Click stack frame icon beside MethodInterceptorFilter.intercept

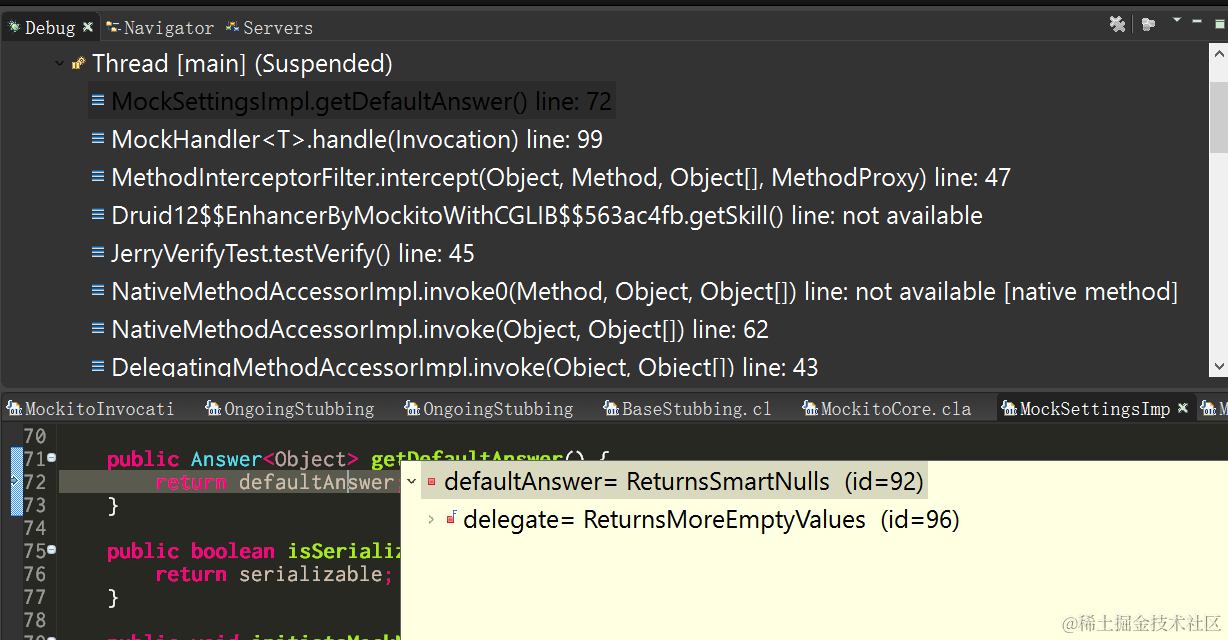(98, 178)
